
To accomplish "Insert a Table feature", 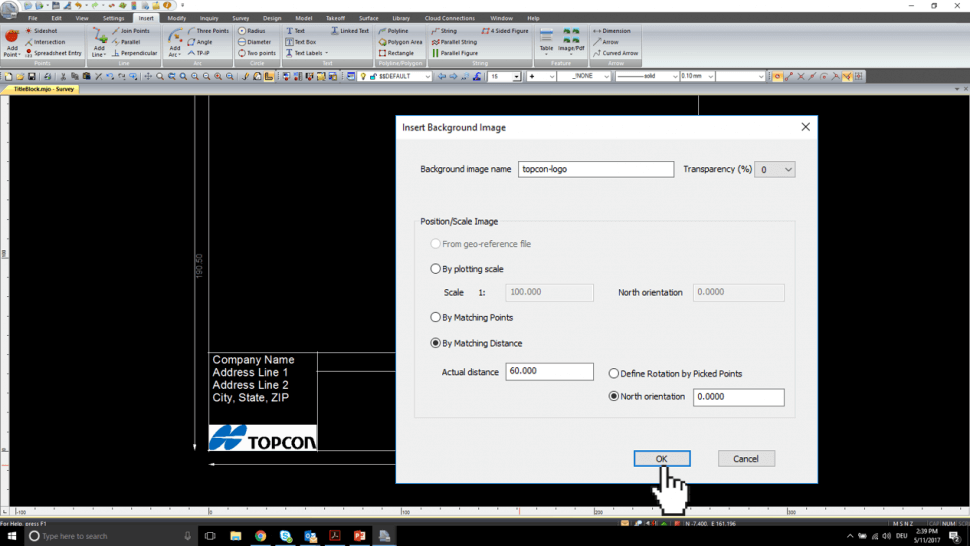I will (546, 38).
